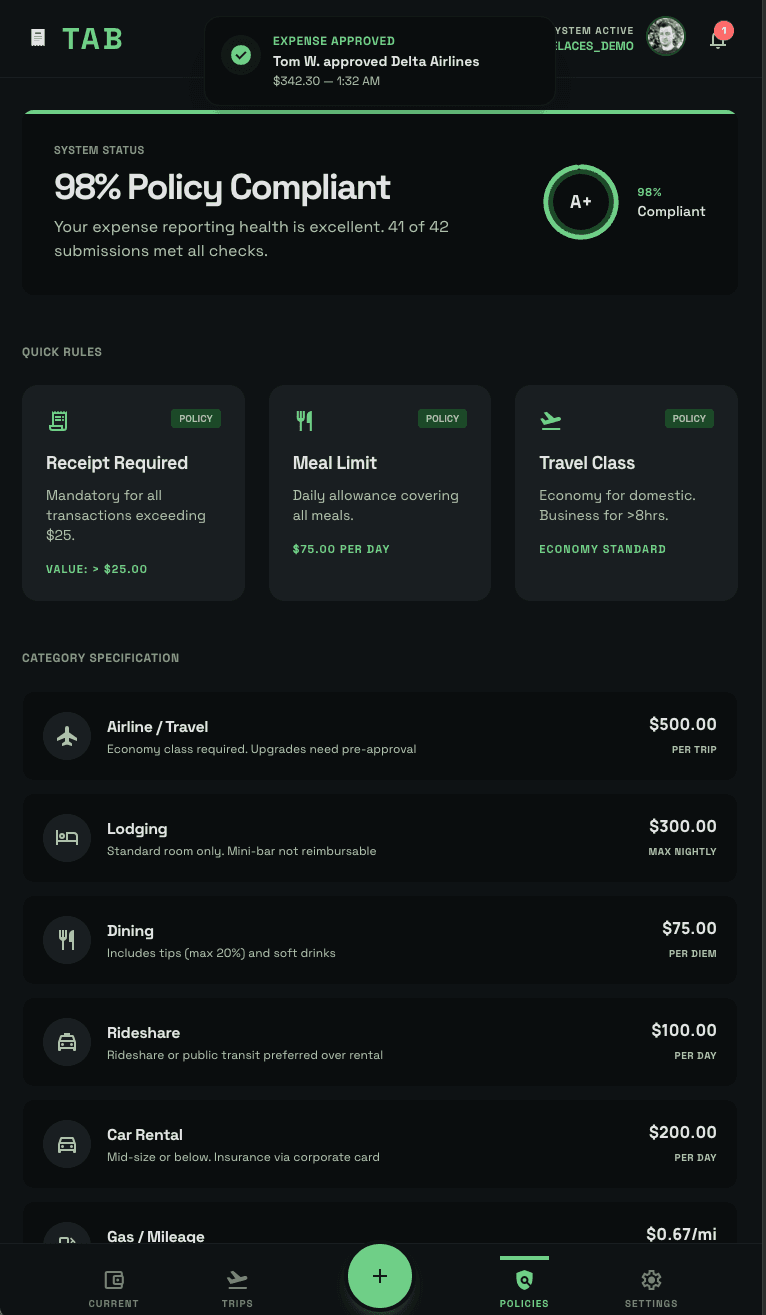Click the TAB receipt logo icon
766x1315 pixels.
pyautogui.click(x=37, y=38)
